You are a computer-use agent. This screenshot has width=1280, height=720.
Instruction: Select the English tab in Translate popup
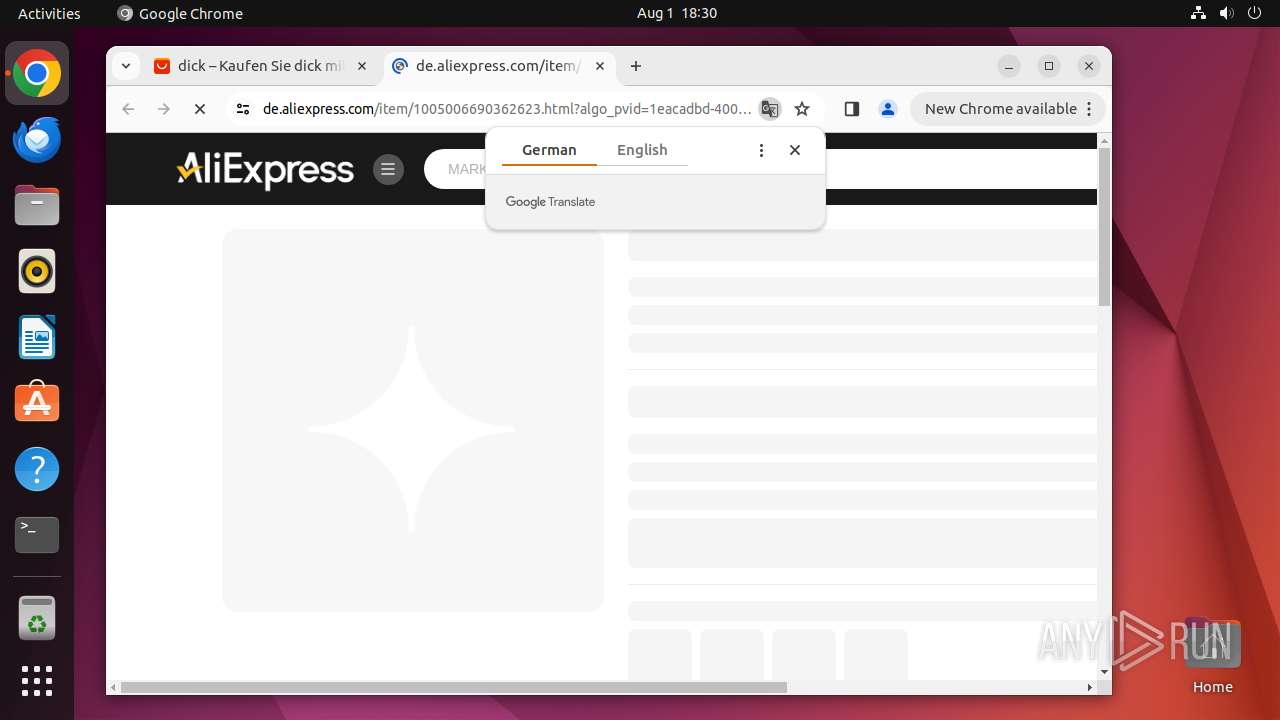tap(642, 150)
